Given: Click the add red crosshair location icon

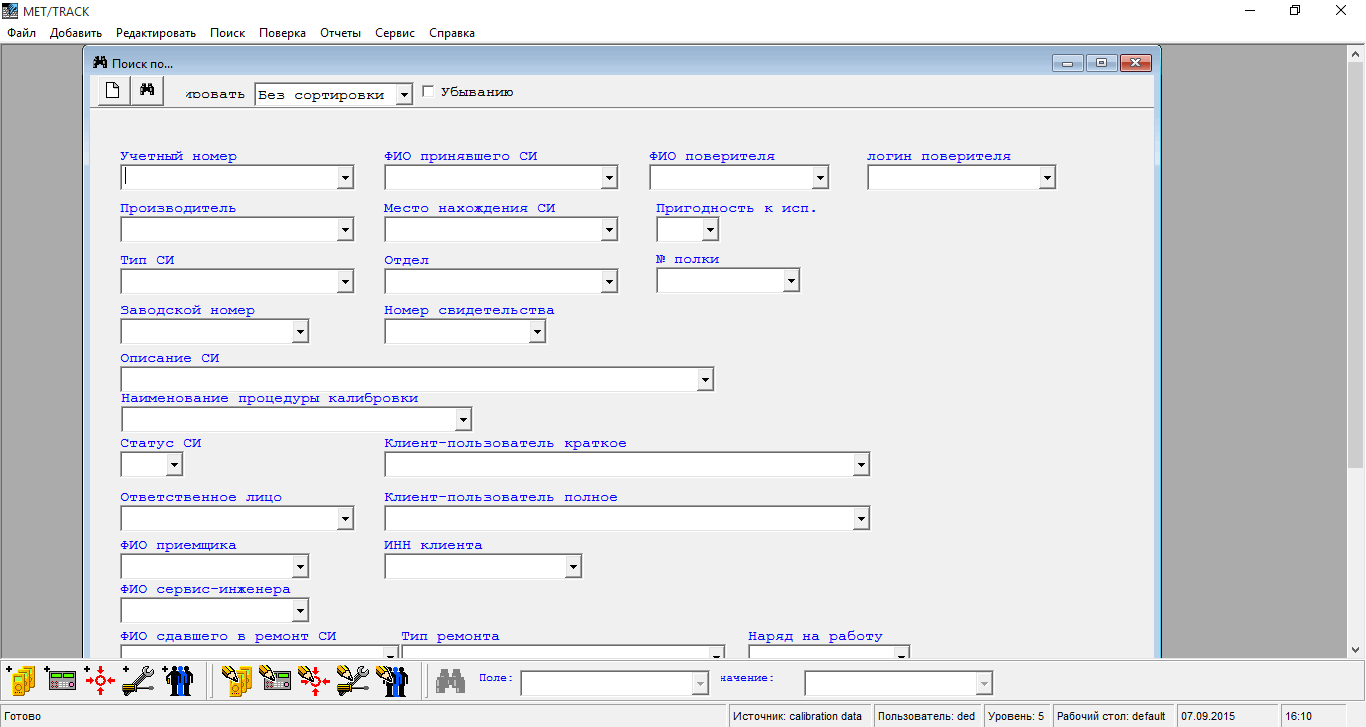Looking at the screenshot, I should click(x=99, y=681).
